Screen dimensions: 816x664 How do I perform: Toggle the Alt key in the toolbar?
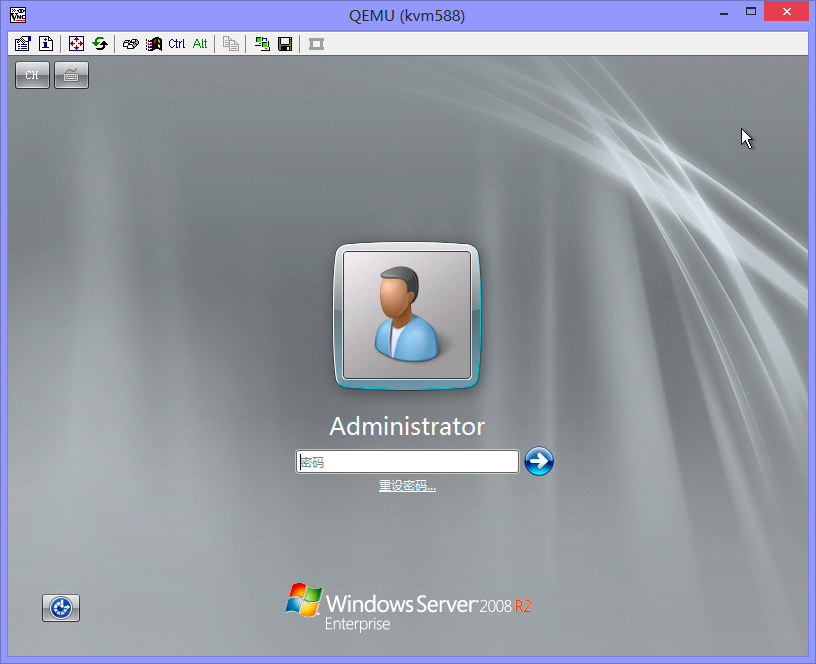[200, 44]
